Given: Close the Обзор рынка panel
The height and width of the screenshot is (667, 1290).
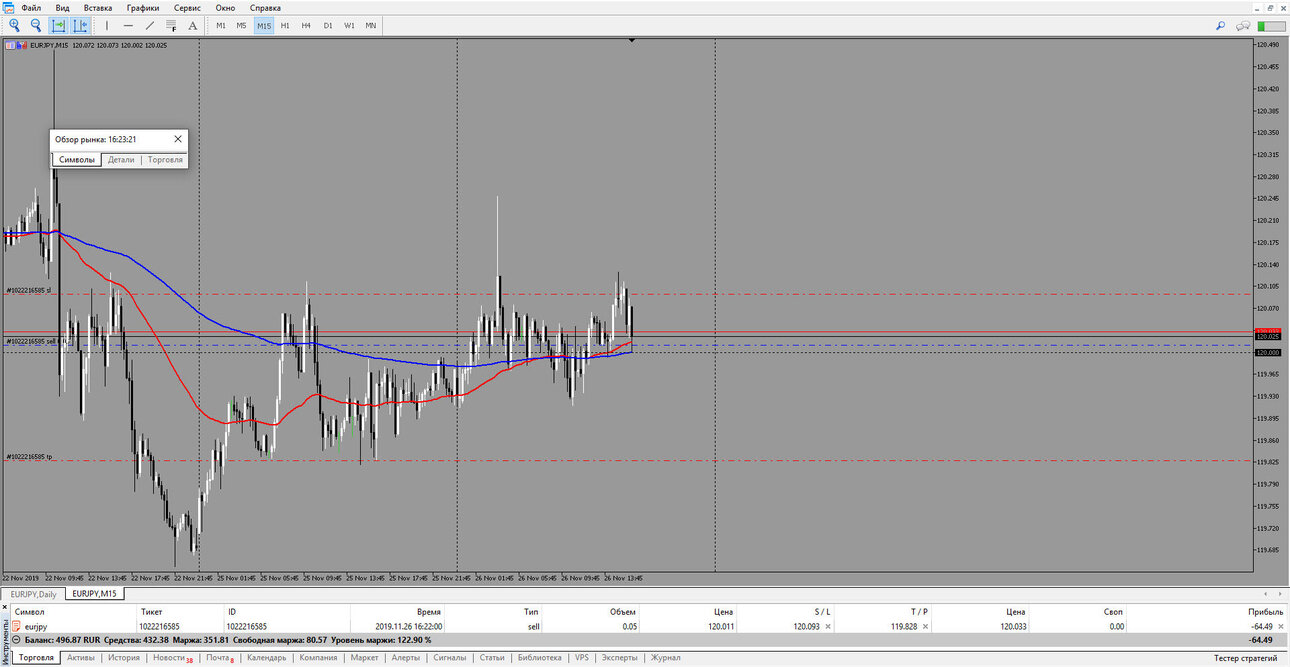Looking at the screenshot, I should [178, 139].
